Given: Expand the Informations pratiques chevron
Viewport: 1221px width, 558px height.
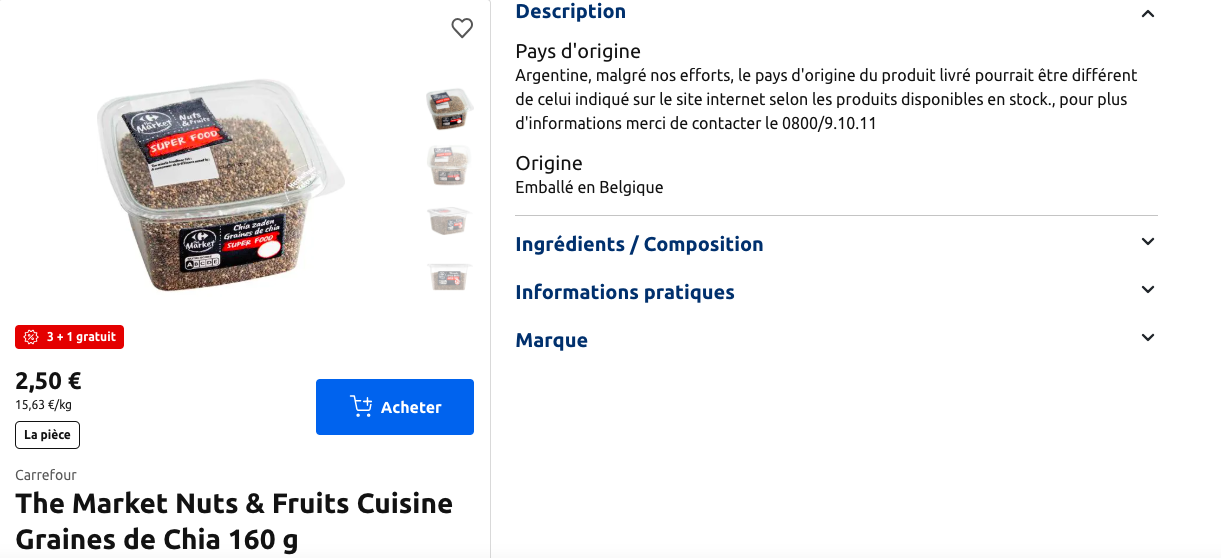Looking at the screenshot, I should (1148, 290).
